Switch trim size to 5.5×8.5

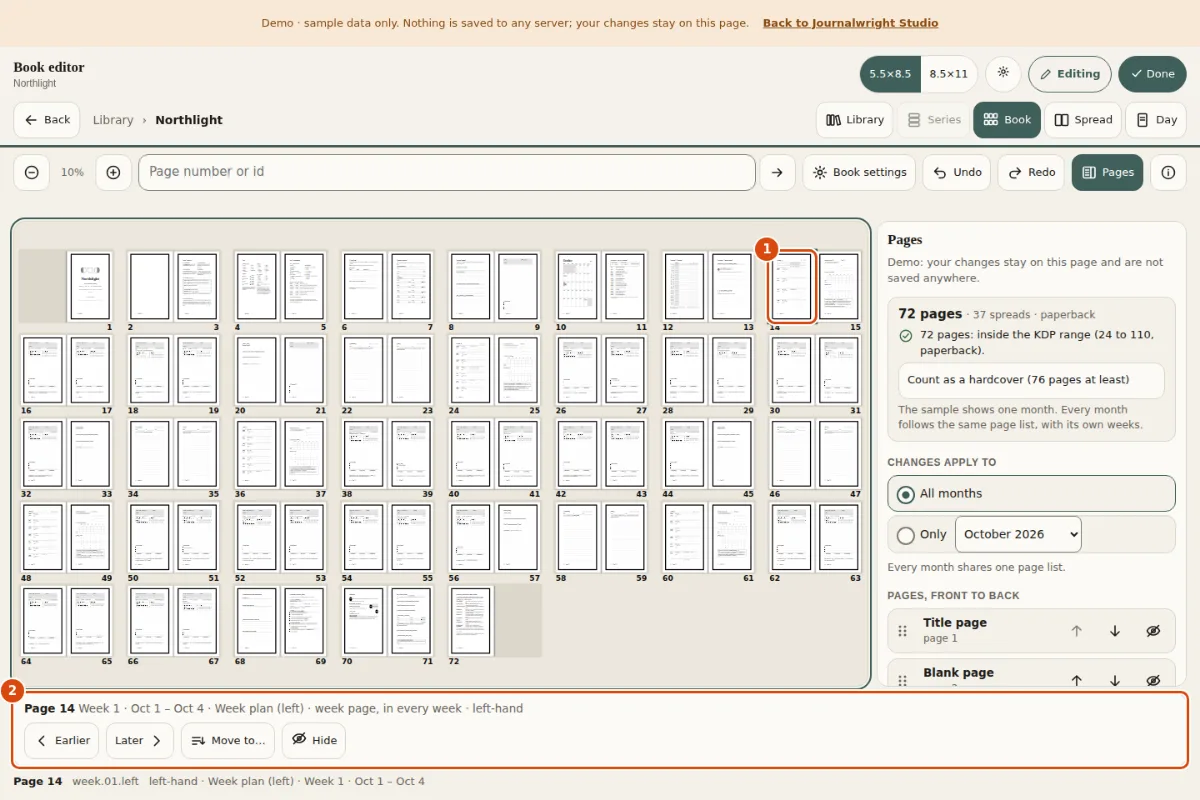pyautogui.click(x=890, y=74)
